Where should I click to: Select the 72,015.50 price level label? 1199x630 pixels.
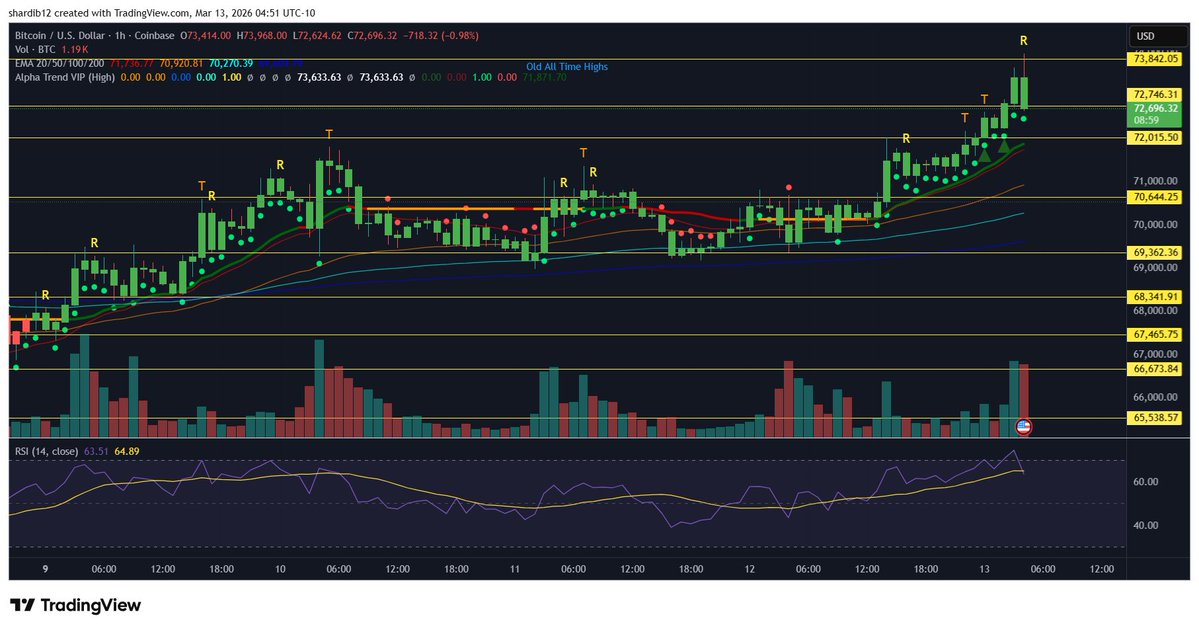[1155, 138]
